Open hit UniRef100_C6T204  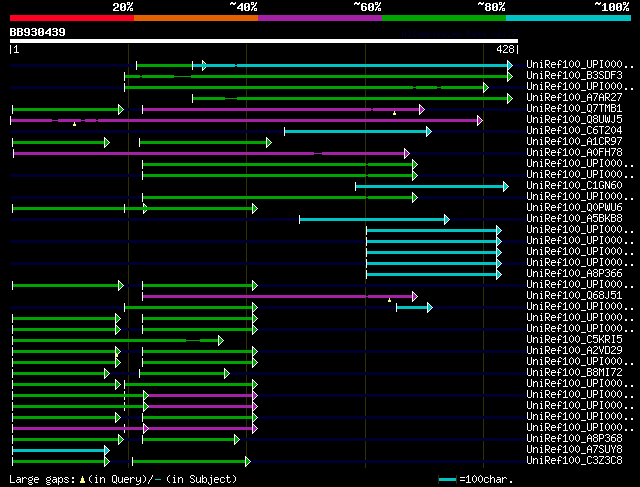point(574,130)
